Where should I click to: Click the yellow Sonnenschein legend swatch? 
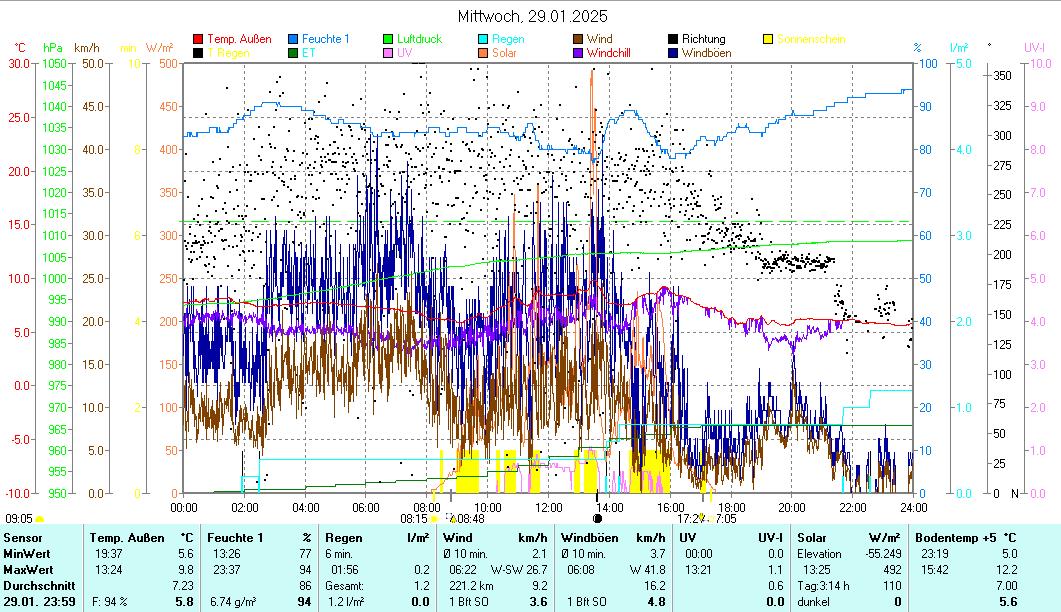coord(769,39)
